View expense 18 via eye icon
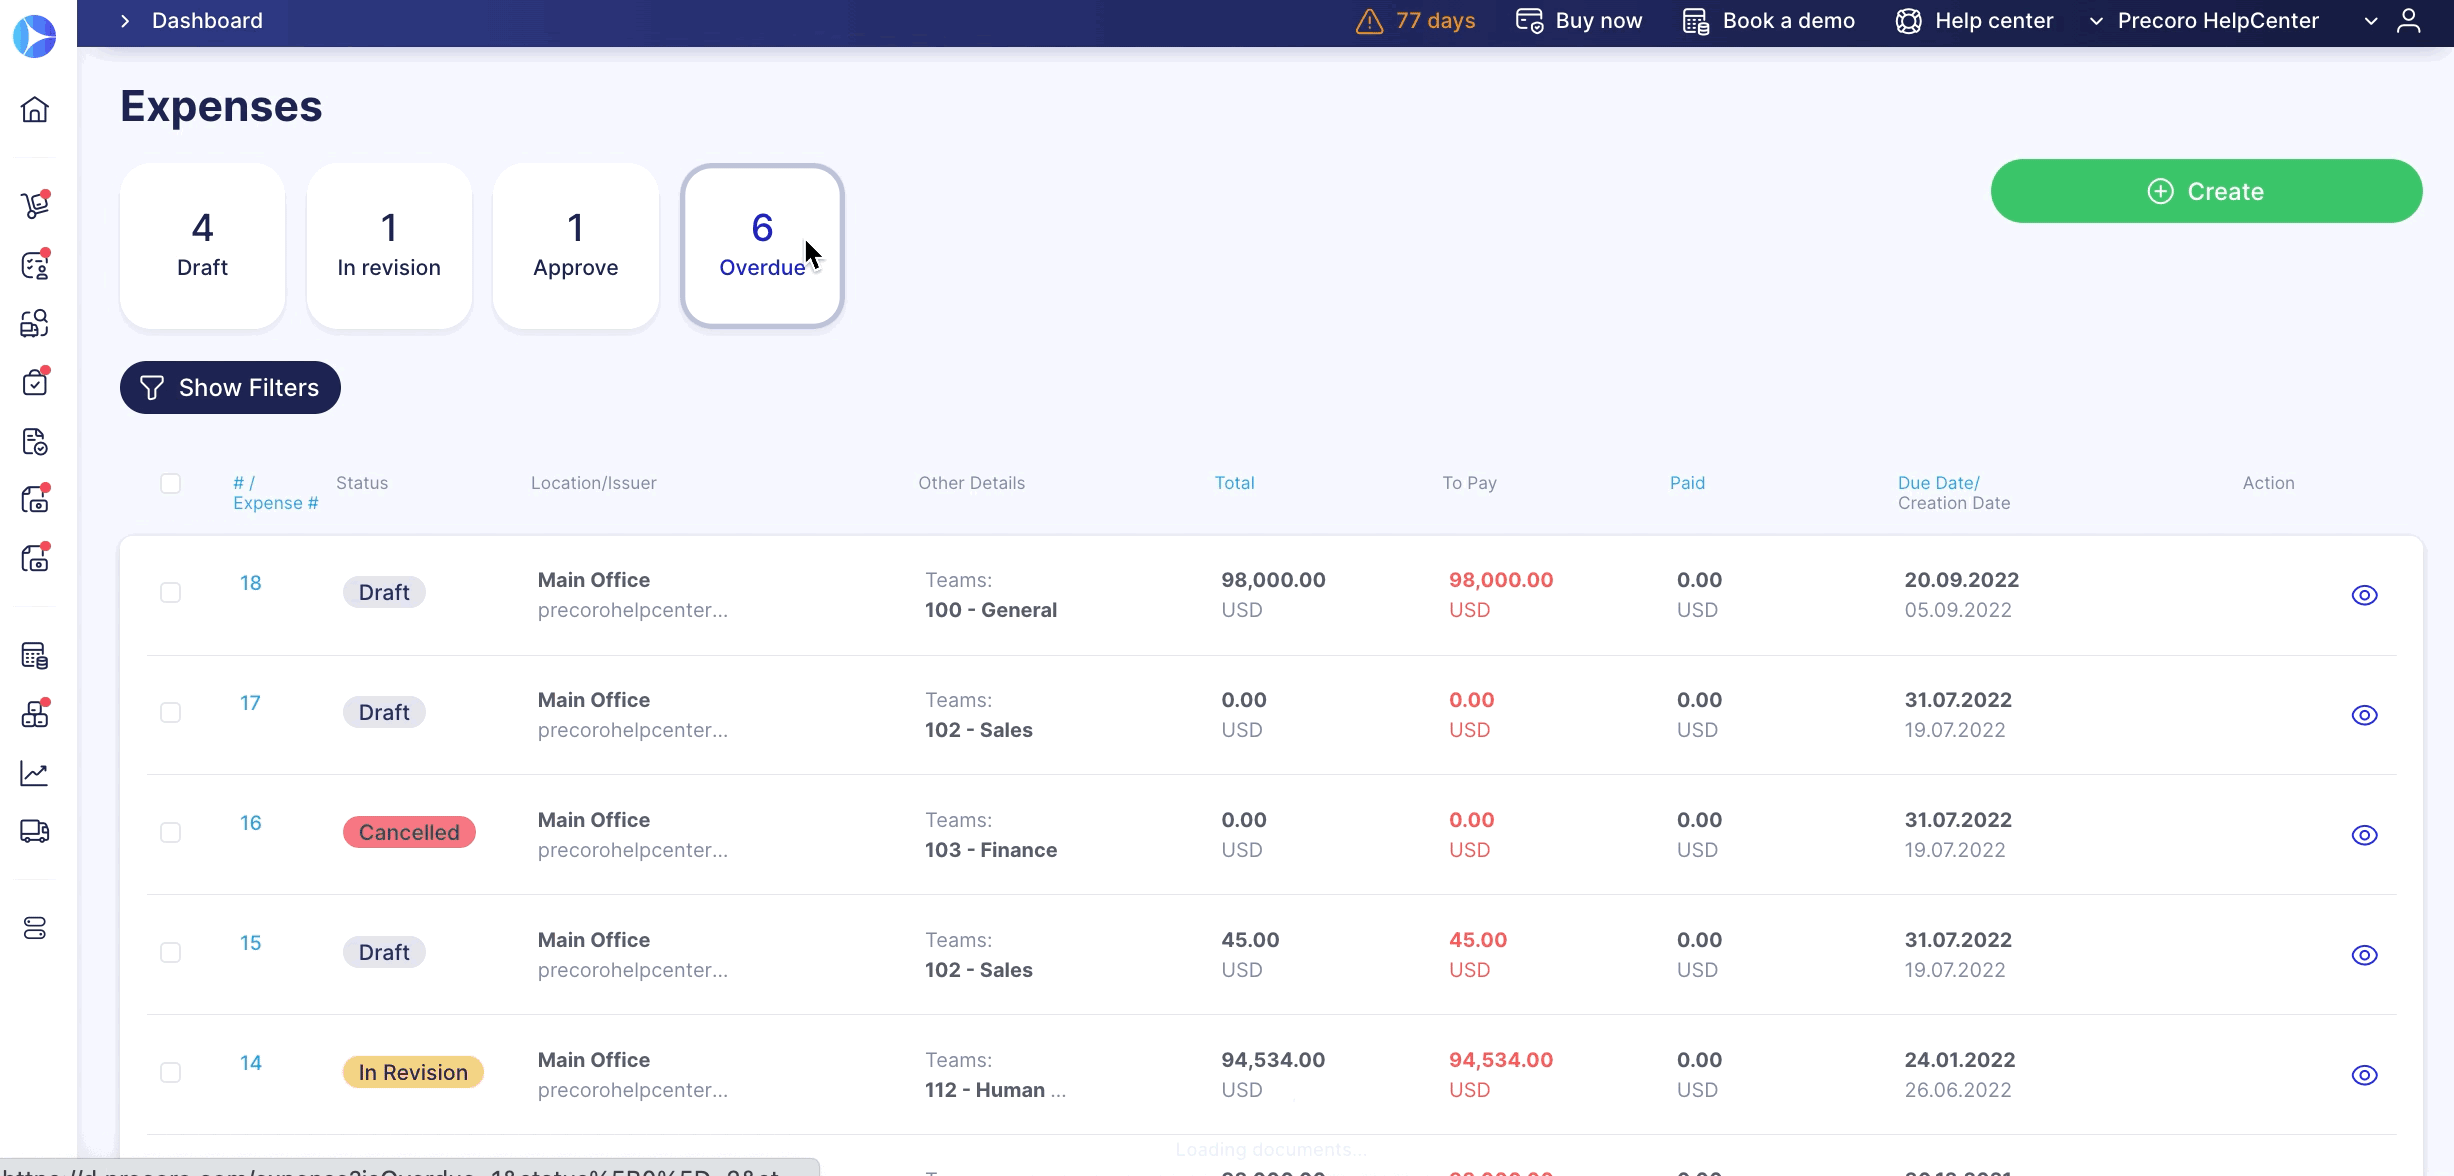Image resolution: width=2454 pixels, height=1176 pixels. coord(2364,595)
